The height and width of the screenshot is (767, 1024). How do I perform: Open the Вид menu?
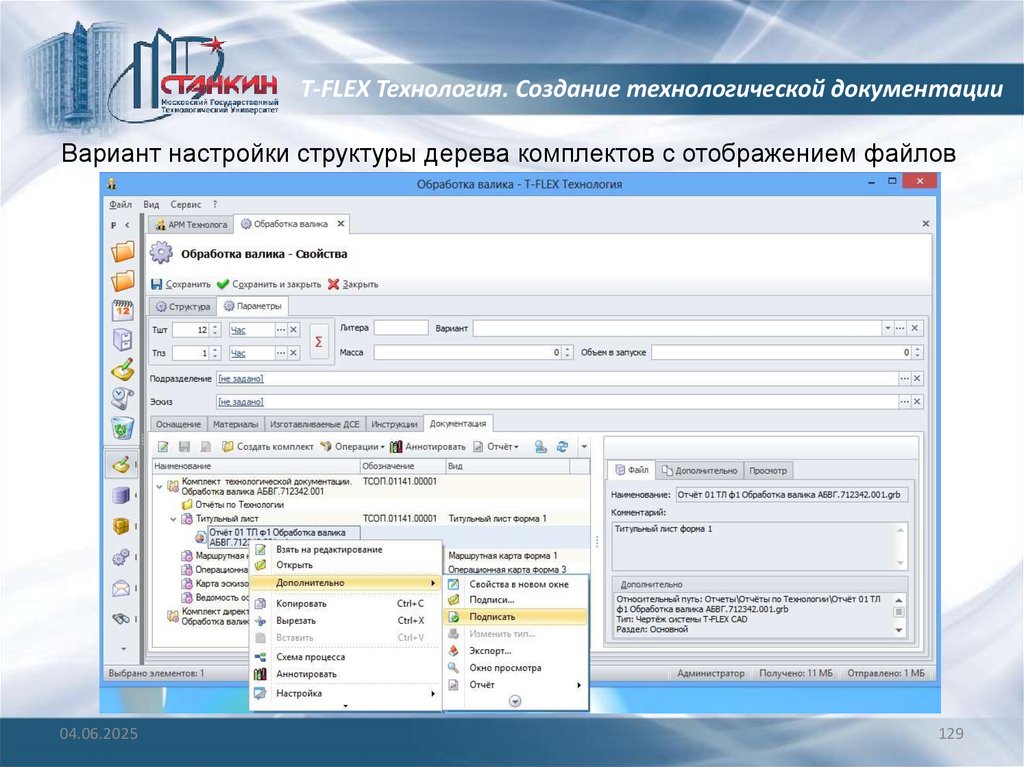(x=151, y=204)
